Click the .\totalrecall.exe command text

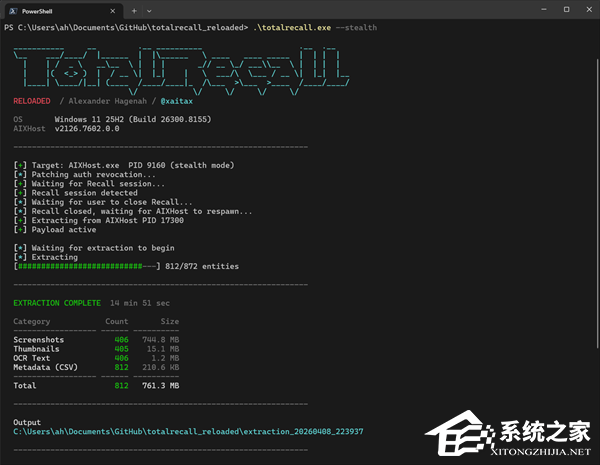[x=292, y=28]
